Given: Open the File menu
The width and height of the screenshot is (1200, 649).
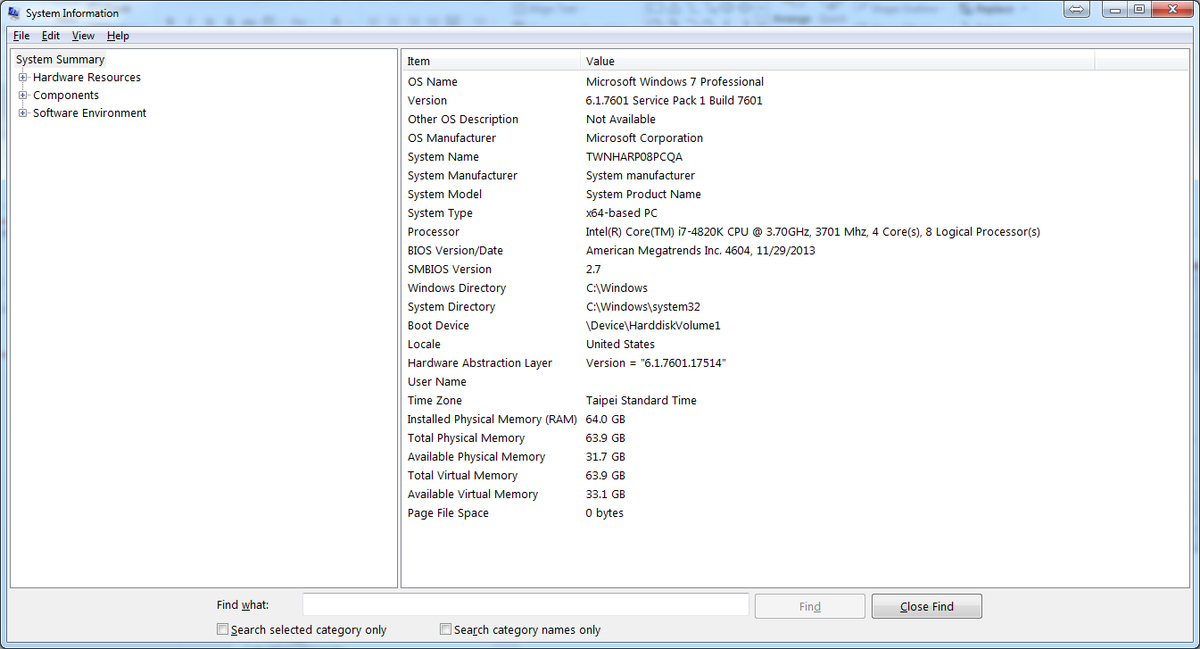Looking at the screenshot, I should pyautogui.click(x=21, y=36).
